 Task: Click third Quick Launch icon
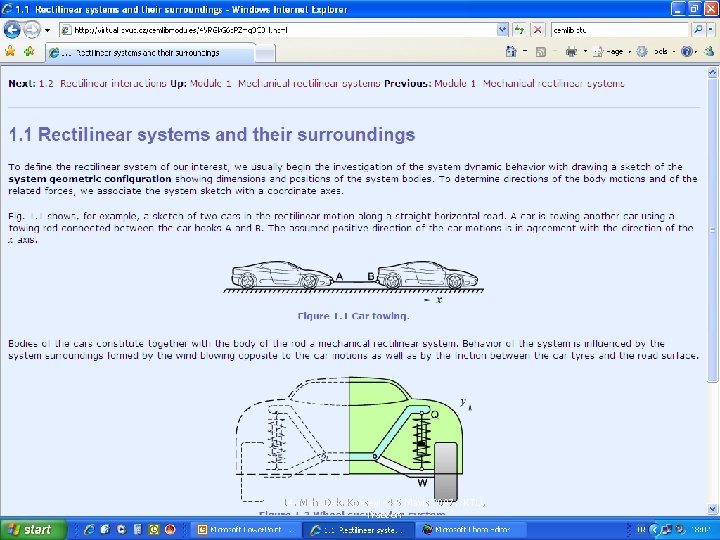[x=122, y=529]
